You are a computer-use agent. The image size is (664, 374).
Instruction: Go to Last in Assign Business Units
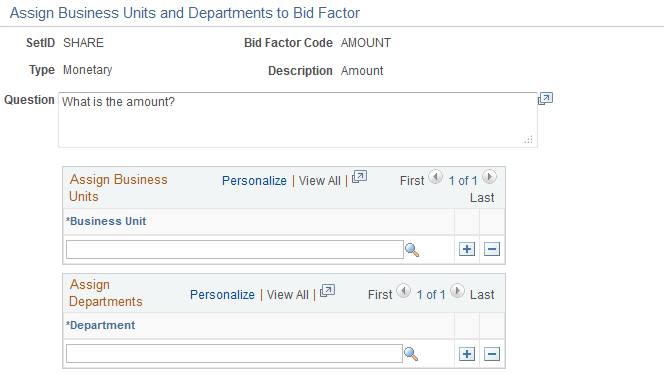click(482, 198)
